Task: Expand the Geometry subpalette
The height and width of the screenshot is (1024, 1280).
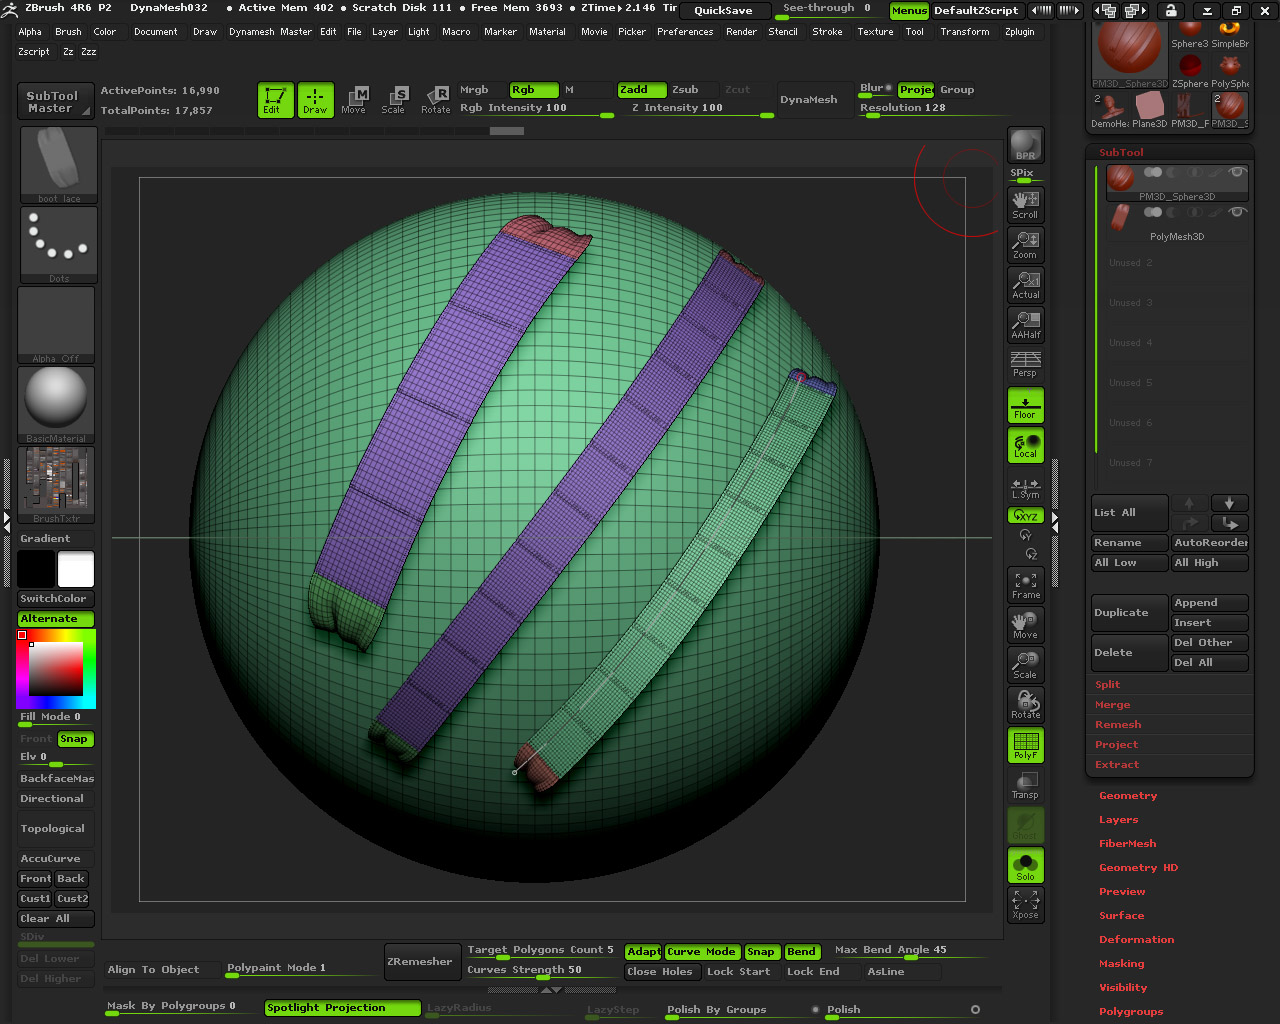Action: [x=1128, y=795]
